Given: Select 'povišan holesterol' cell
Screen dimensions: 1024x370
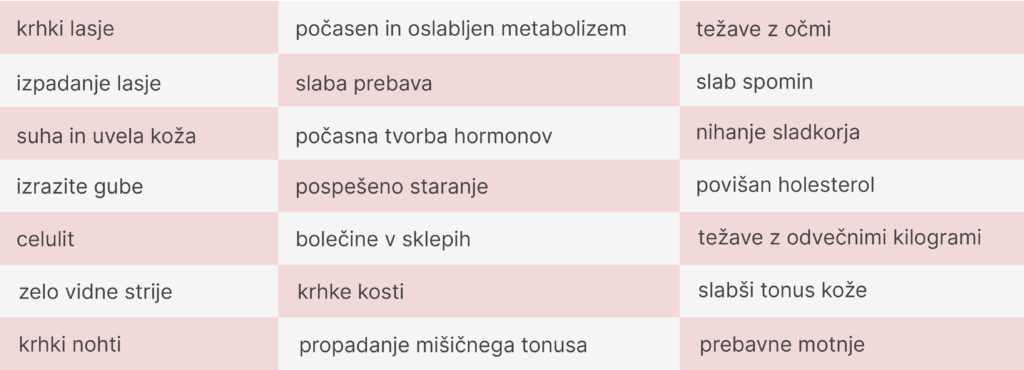Looking at the screenshot, I should pos(852,186).
